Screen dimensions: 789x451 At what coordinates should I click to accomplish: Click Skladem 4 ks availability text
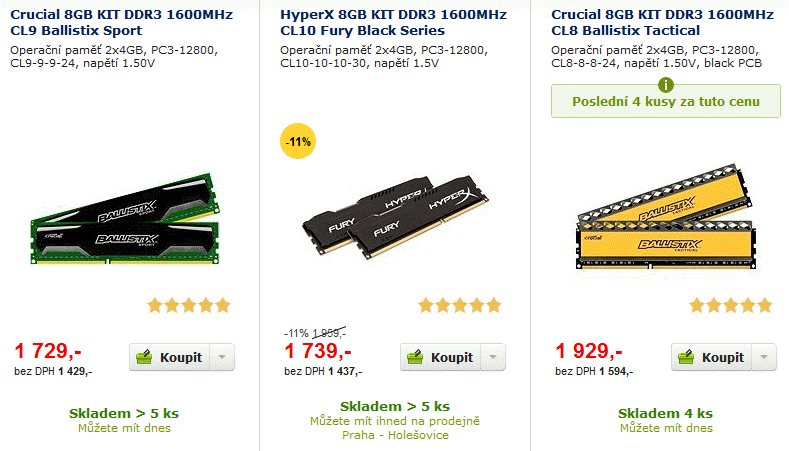pos(665,413)
